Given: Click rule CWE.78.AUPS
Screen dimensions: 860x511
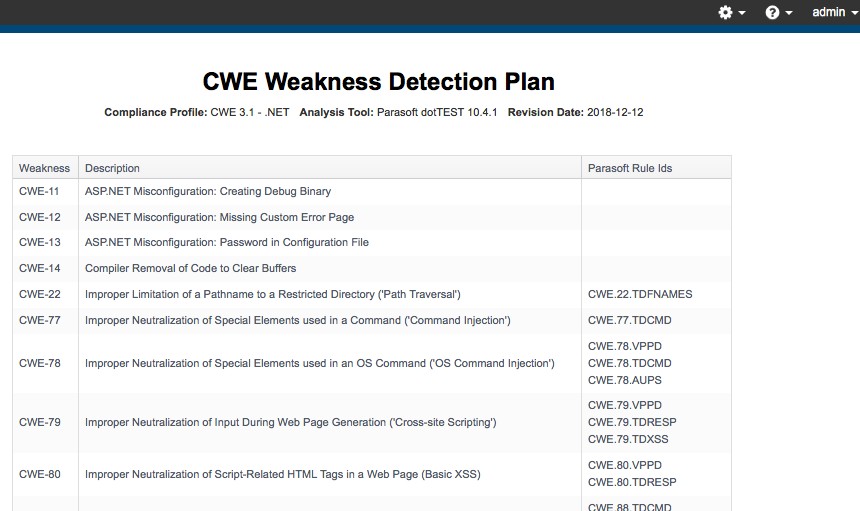Looking at the screenshot, I should click(625, 380).
